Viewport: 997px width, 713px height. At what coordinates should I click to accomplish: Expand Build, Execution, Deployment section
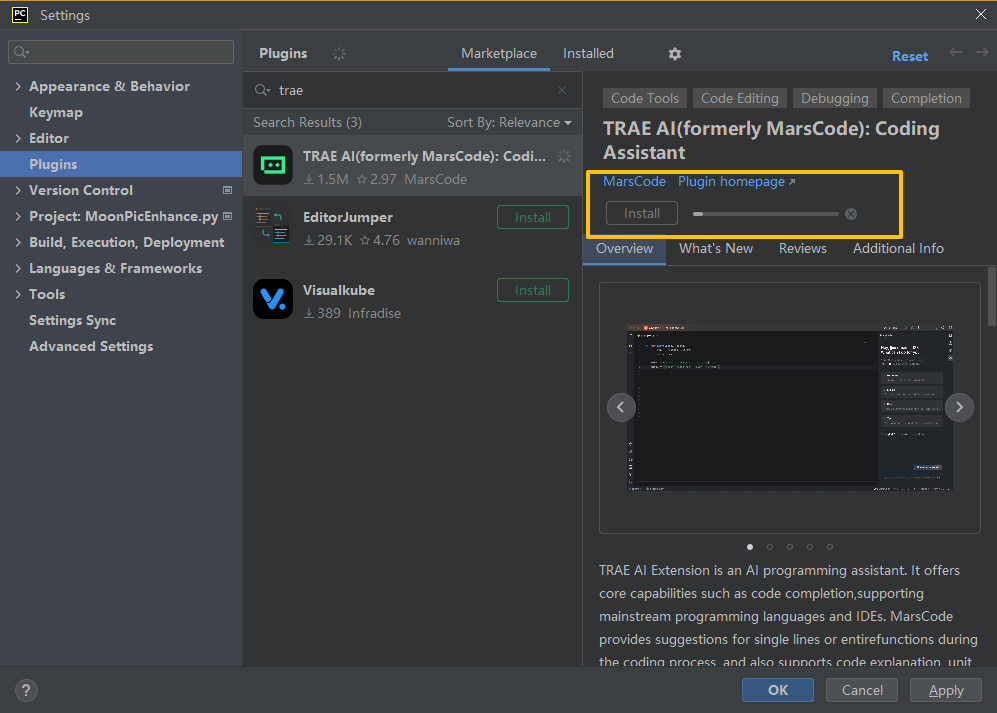[18, 242]
